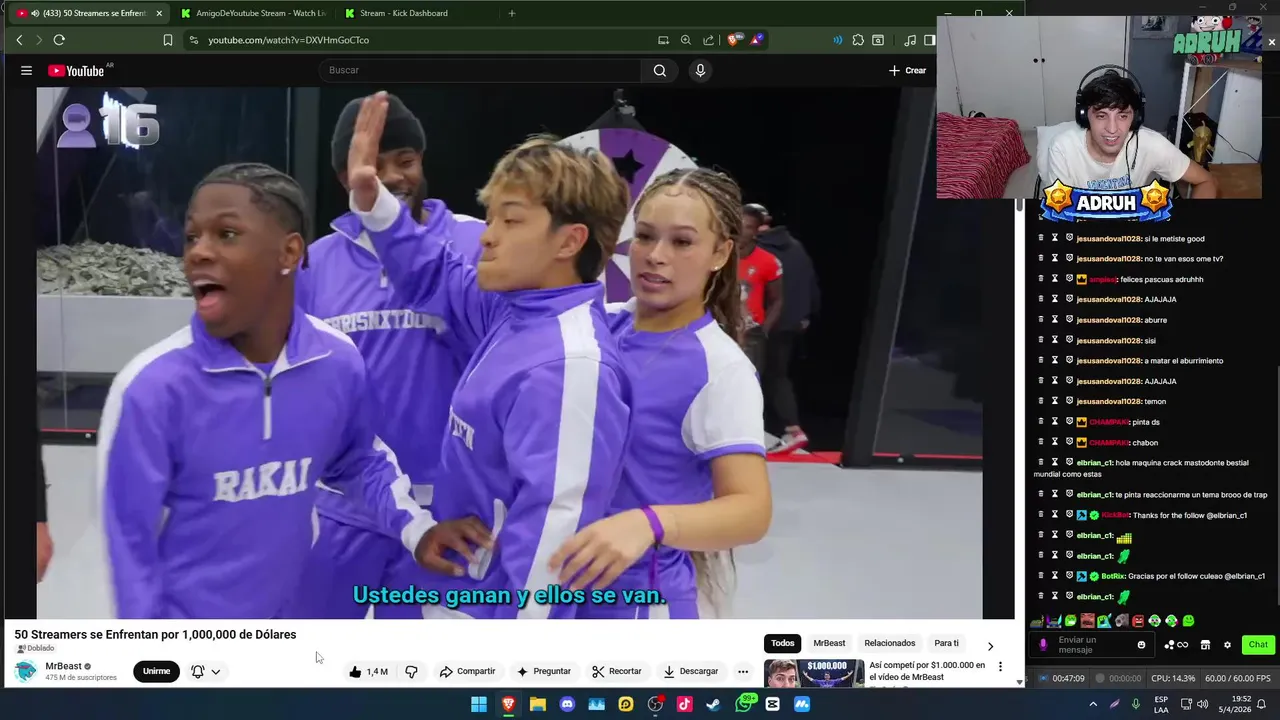Click the YouTube search magnifier button
The width and height of the screenshot is (1280, 720).
(660, 70)
